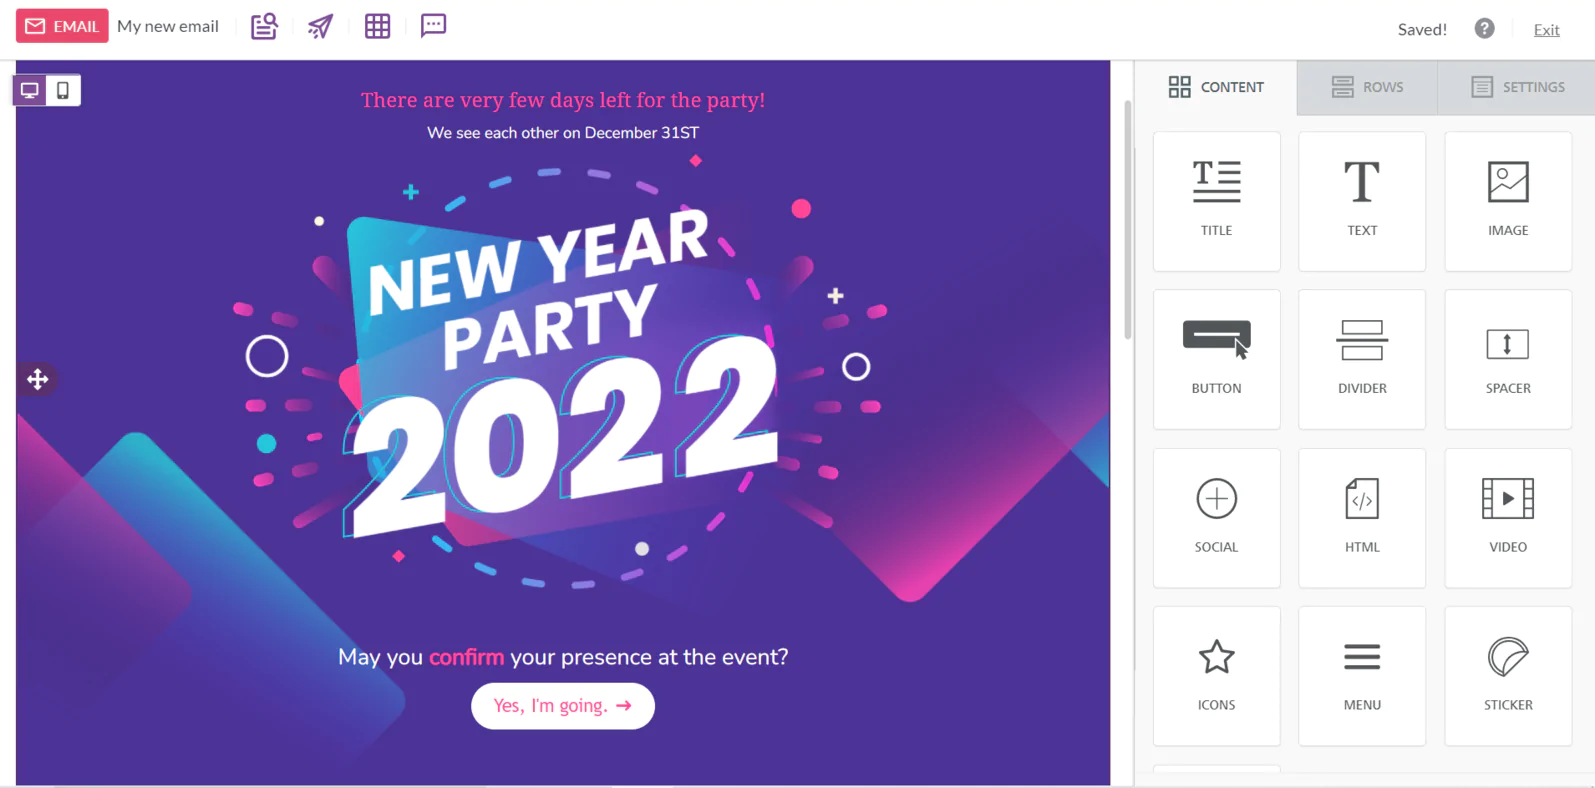Select the Text content block
1595x788 pixels.
(x=1362, y=201)
